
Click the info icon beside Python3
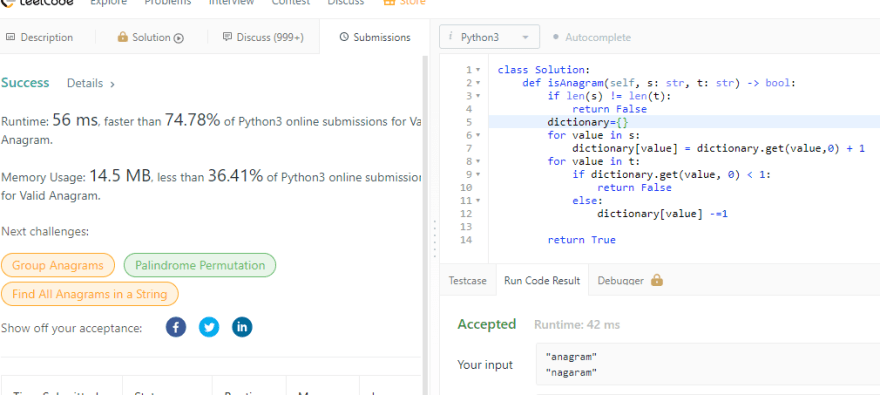pyautogui.click(x=450, y=37)
